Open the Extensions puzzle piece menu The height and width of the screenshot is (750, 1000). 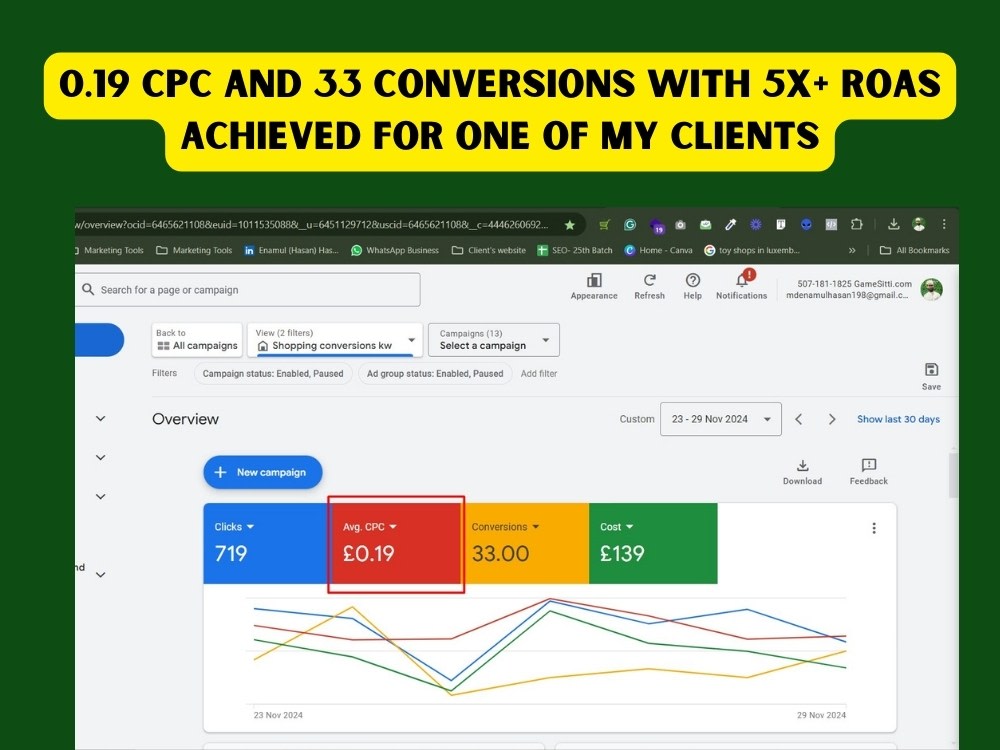(x=857, y=224)
